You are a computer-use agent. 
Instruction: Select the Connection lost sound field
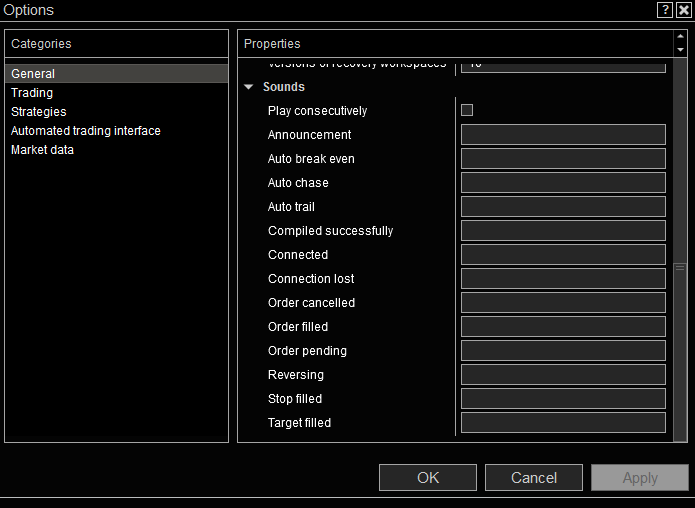tap(563, 279)
